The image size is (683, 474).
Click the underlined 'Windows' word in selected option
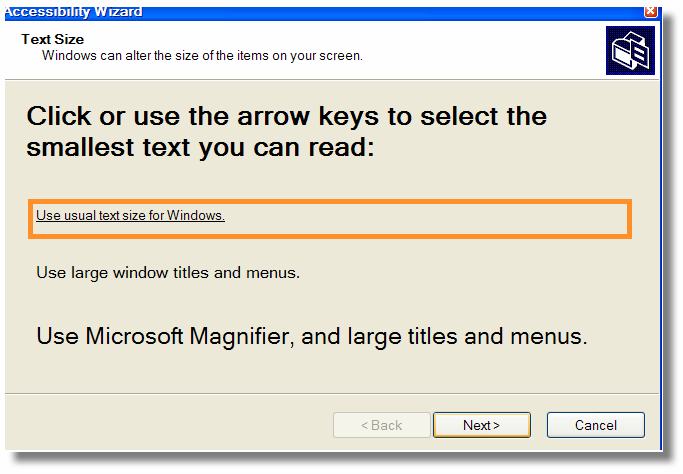click(195, 215)
